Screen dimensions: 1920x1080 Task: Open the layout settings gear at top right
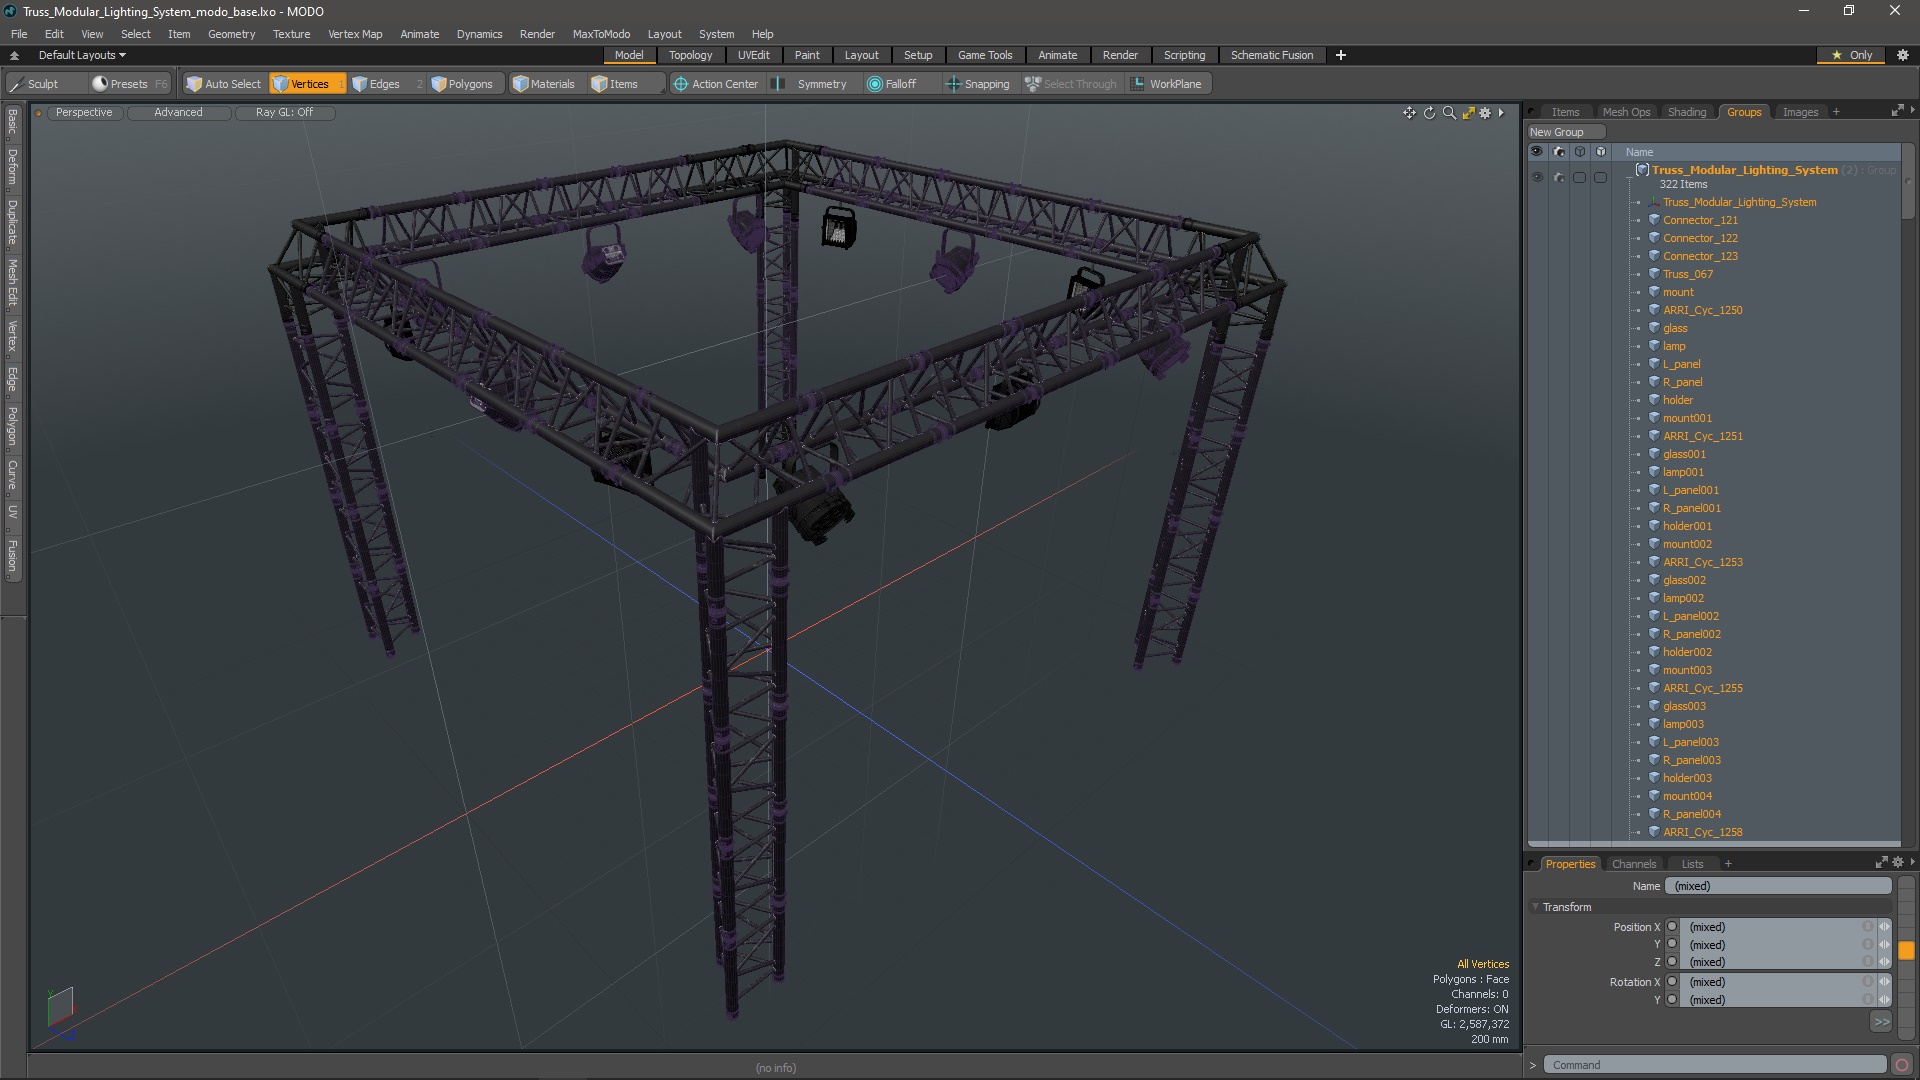point(1903,55)
